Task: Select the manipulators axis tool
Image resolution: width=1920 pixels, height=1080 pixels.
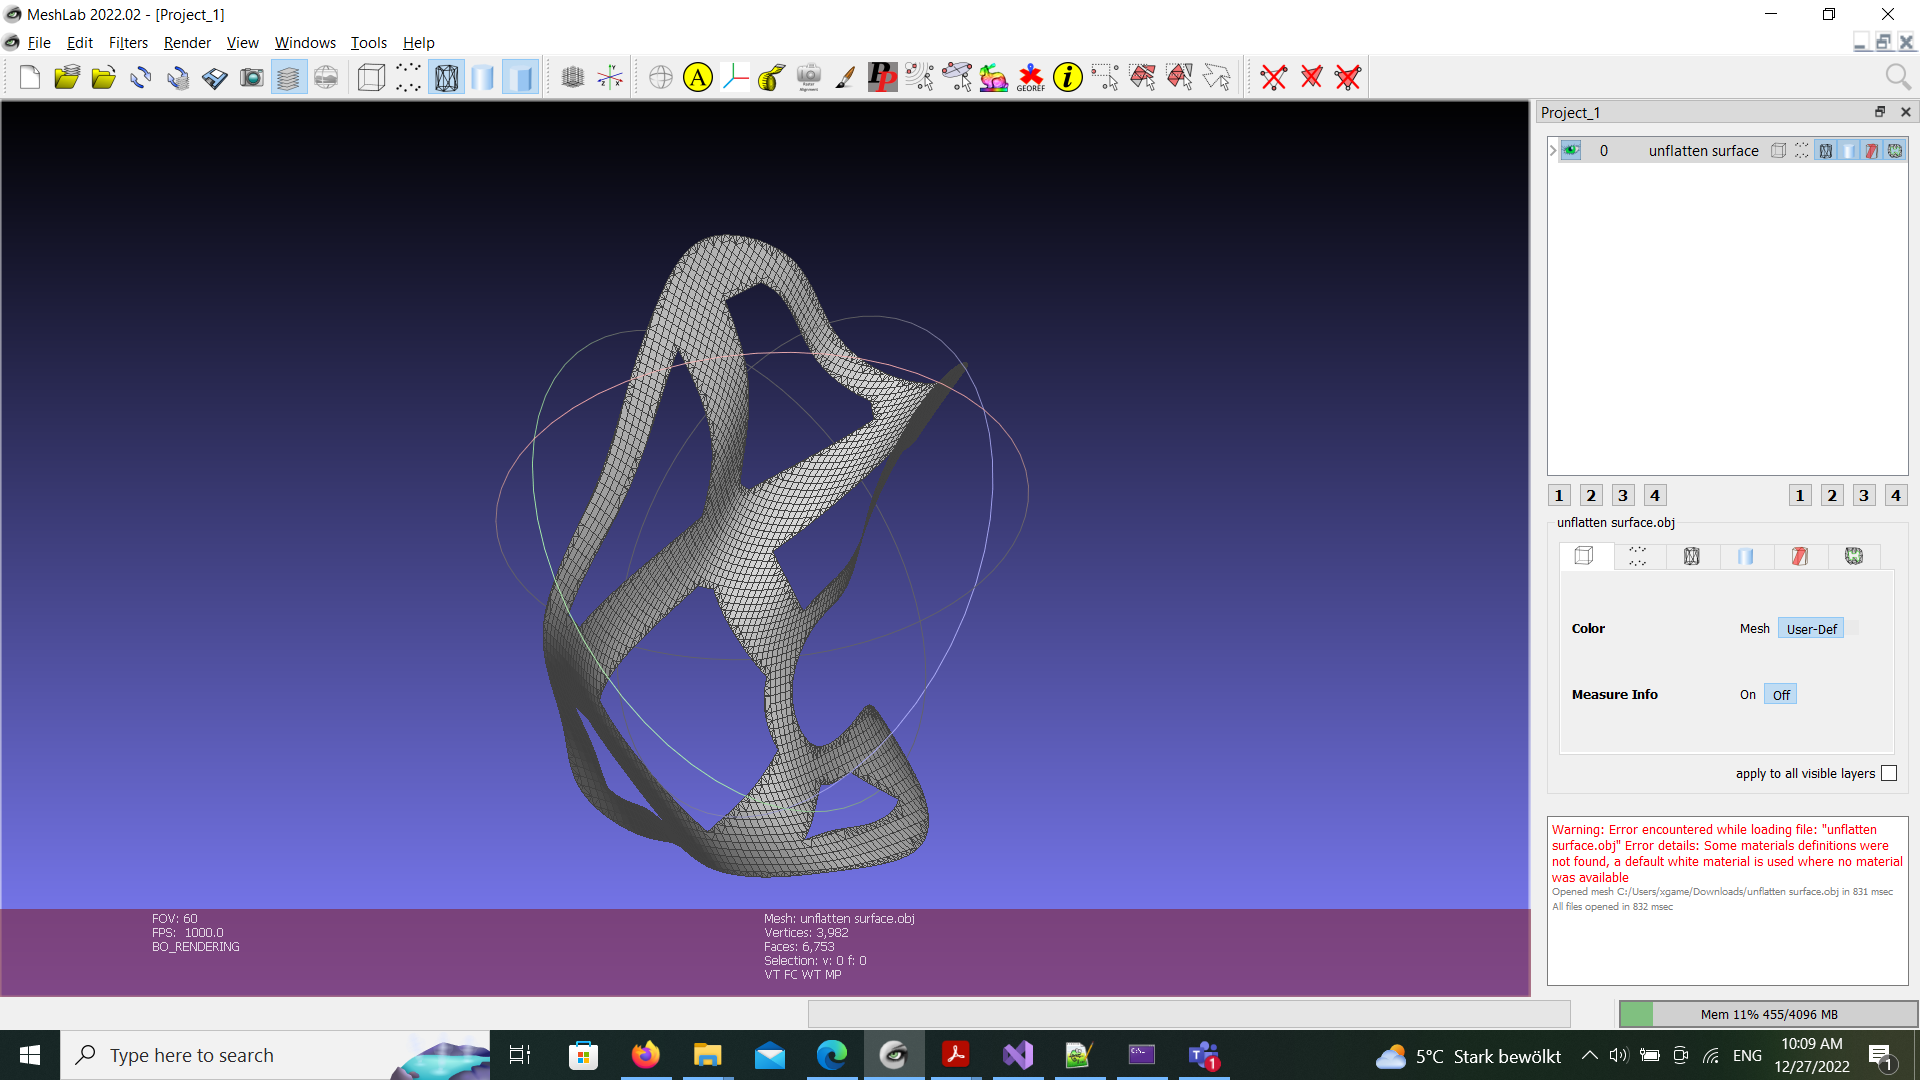Action: click(735, 77)
